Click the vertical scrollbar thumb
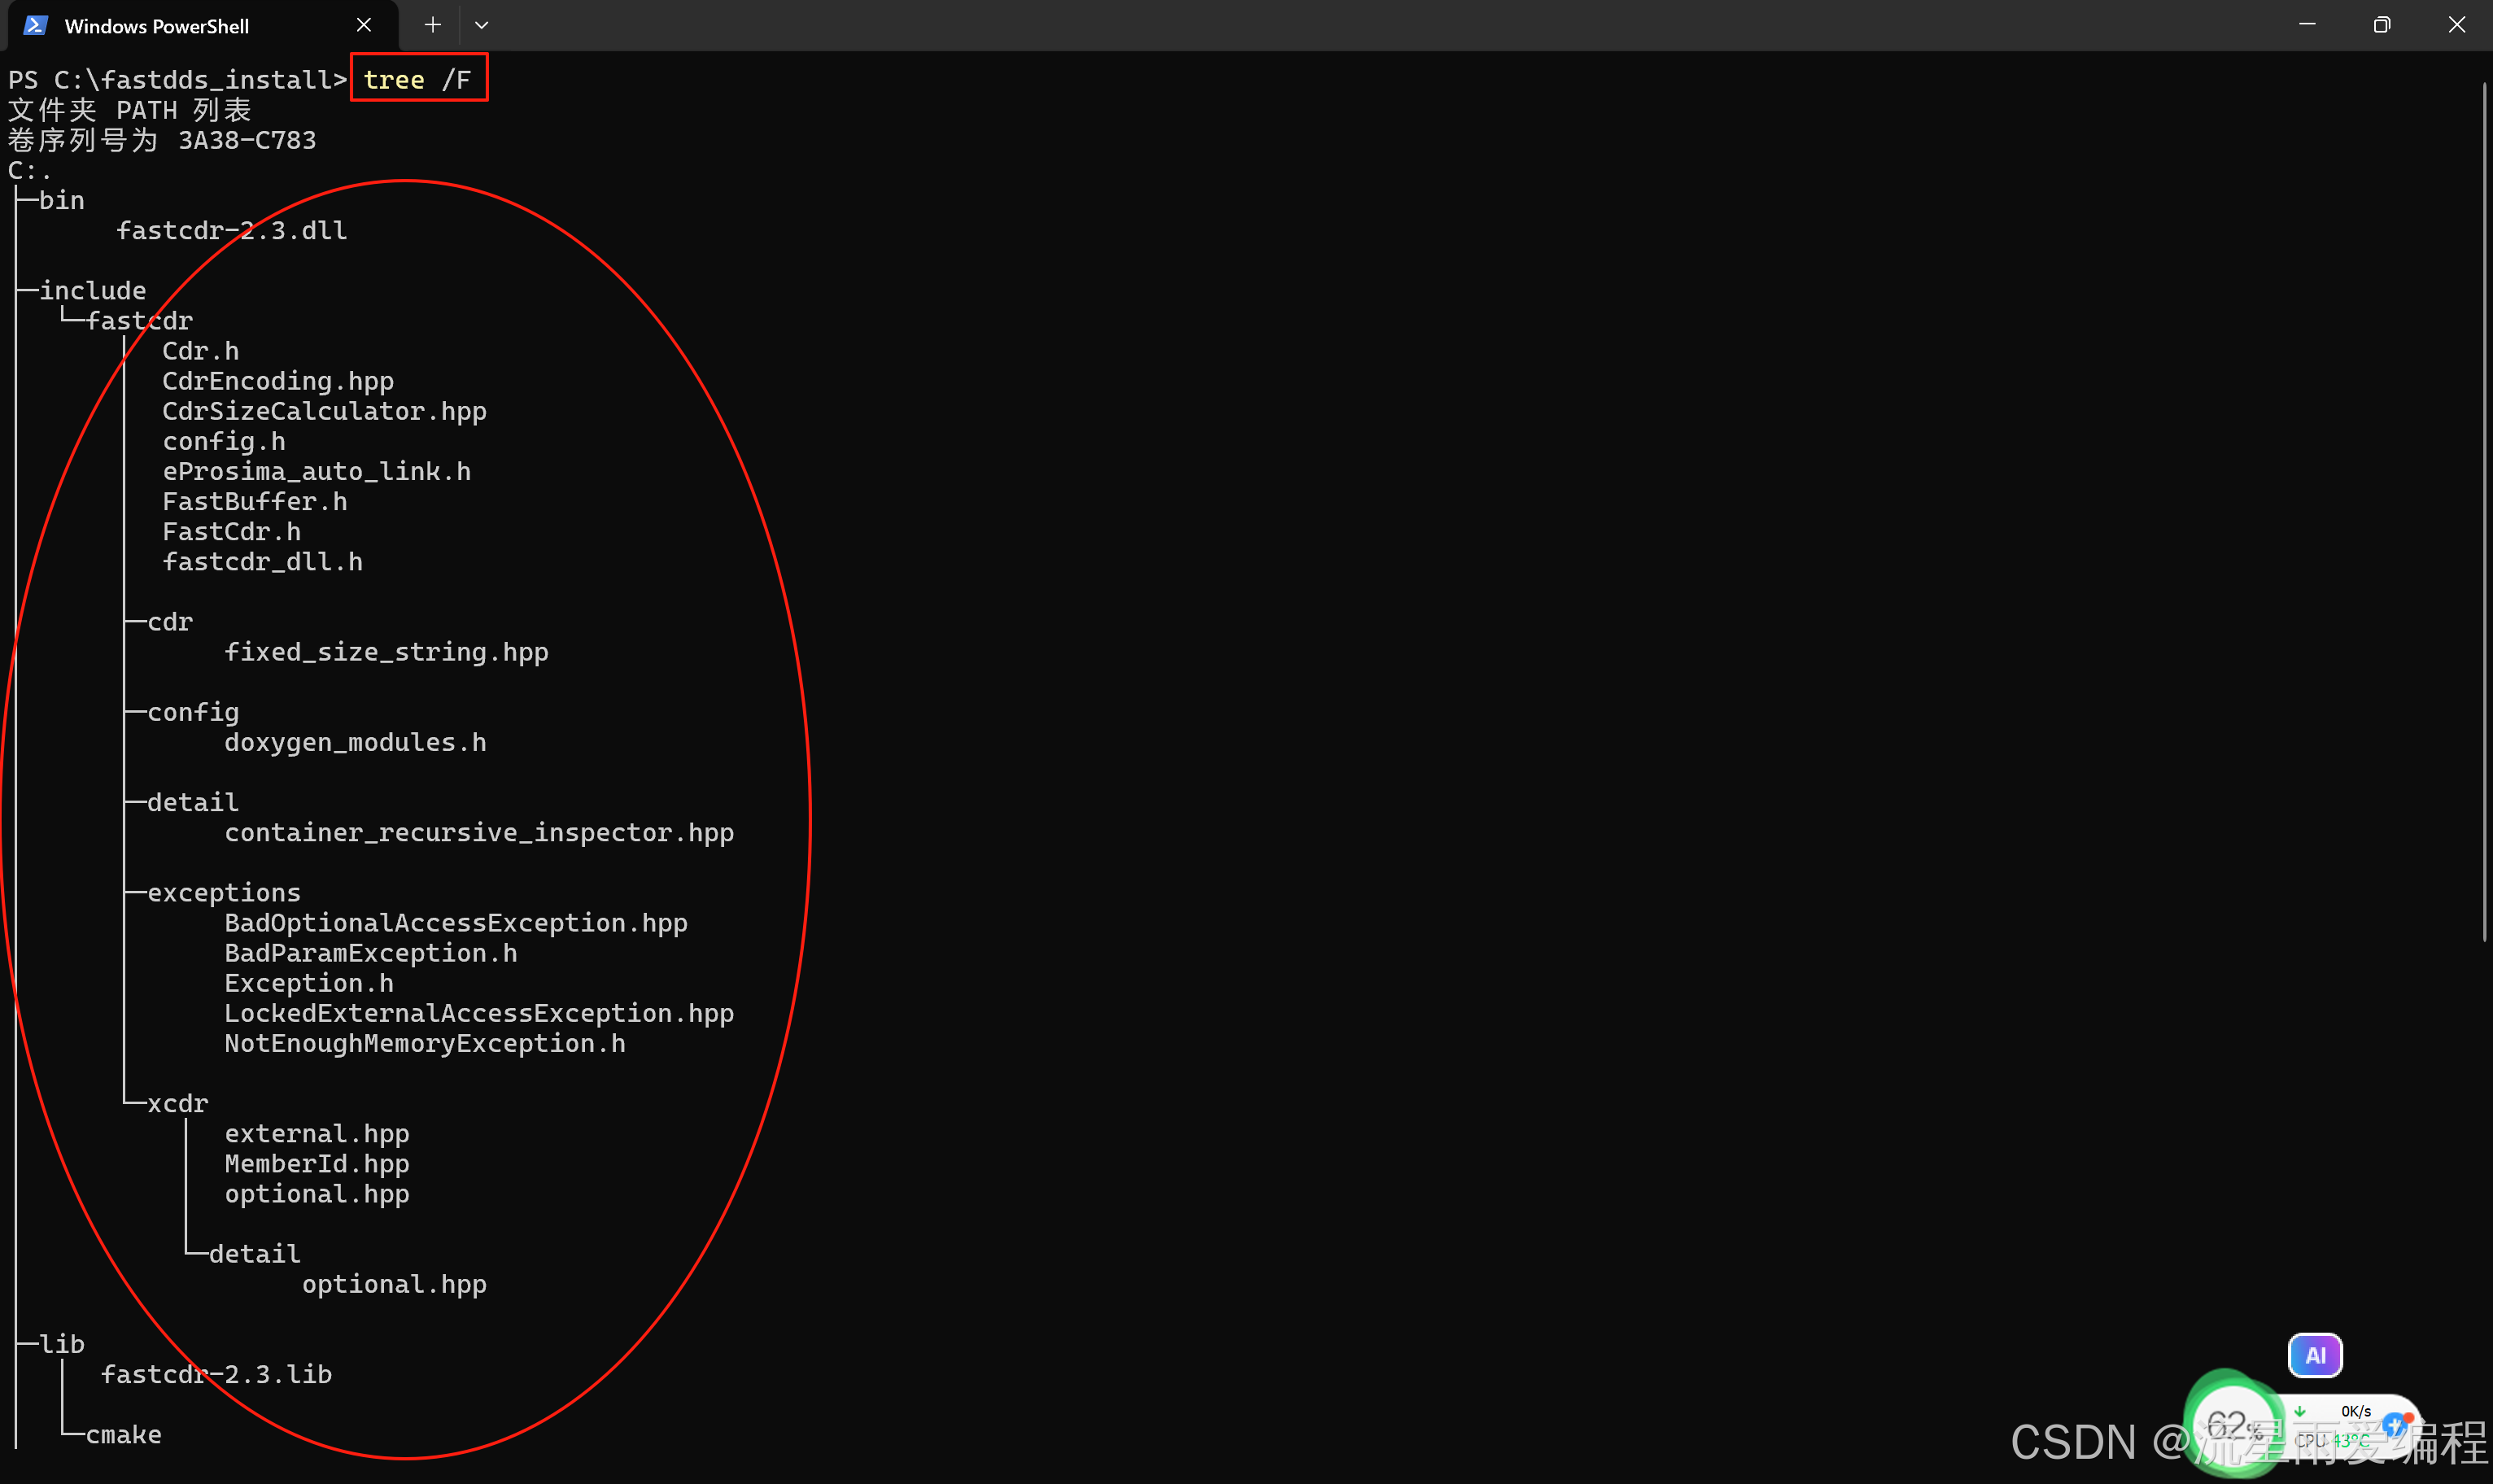Screen dimensions: 2493x1484 [2484, 510]
